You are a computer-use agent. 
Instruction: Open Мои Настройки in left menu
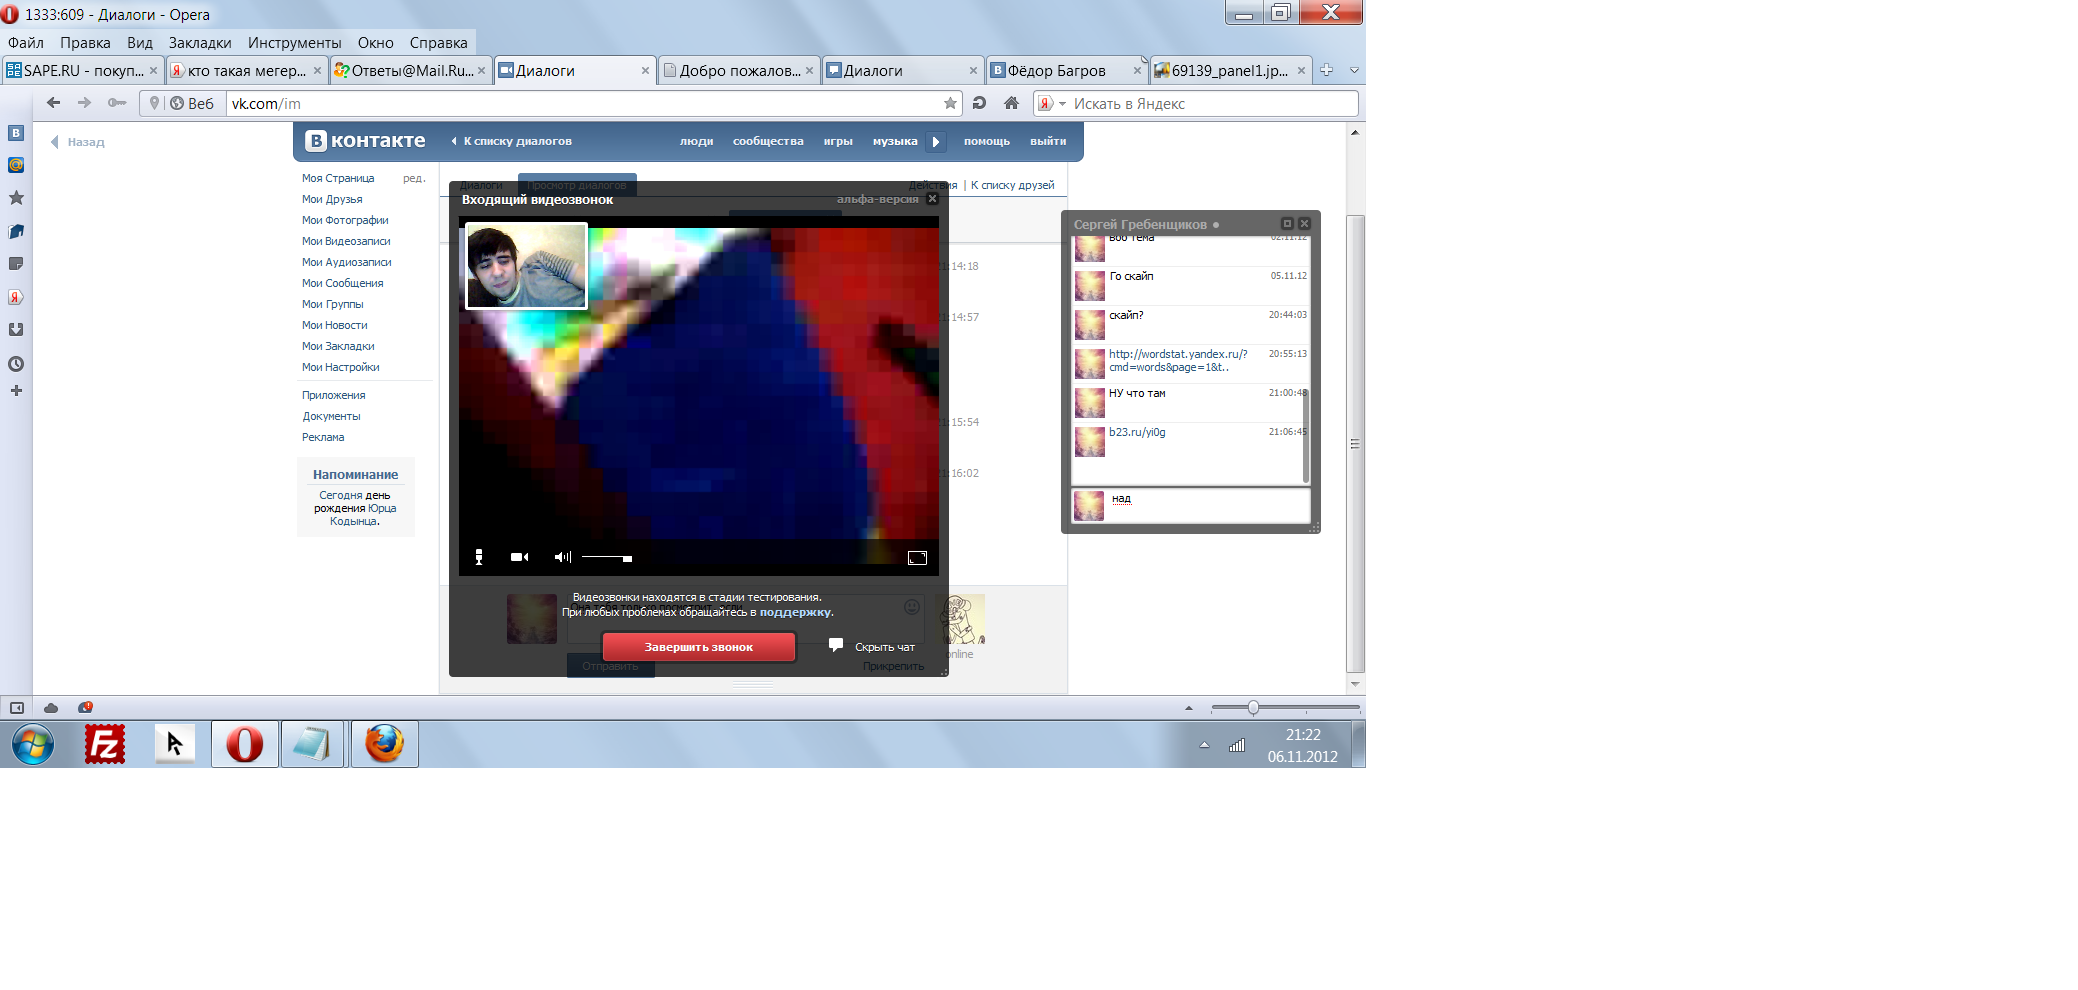tap(341, 367)
